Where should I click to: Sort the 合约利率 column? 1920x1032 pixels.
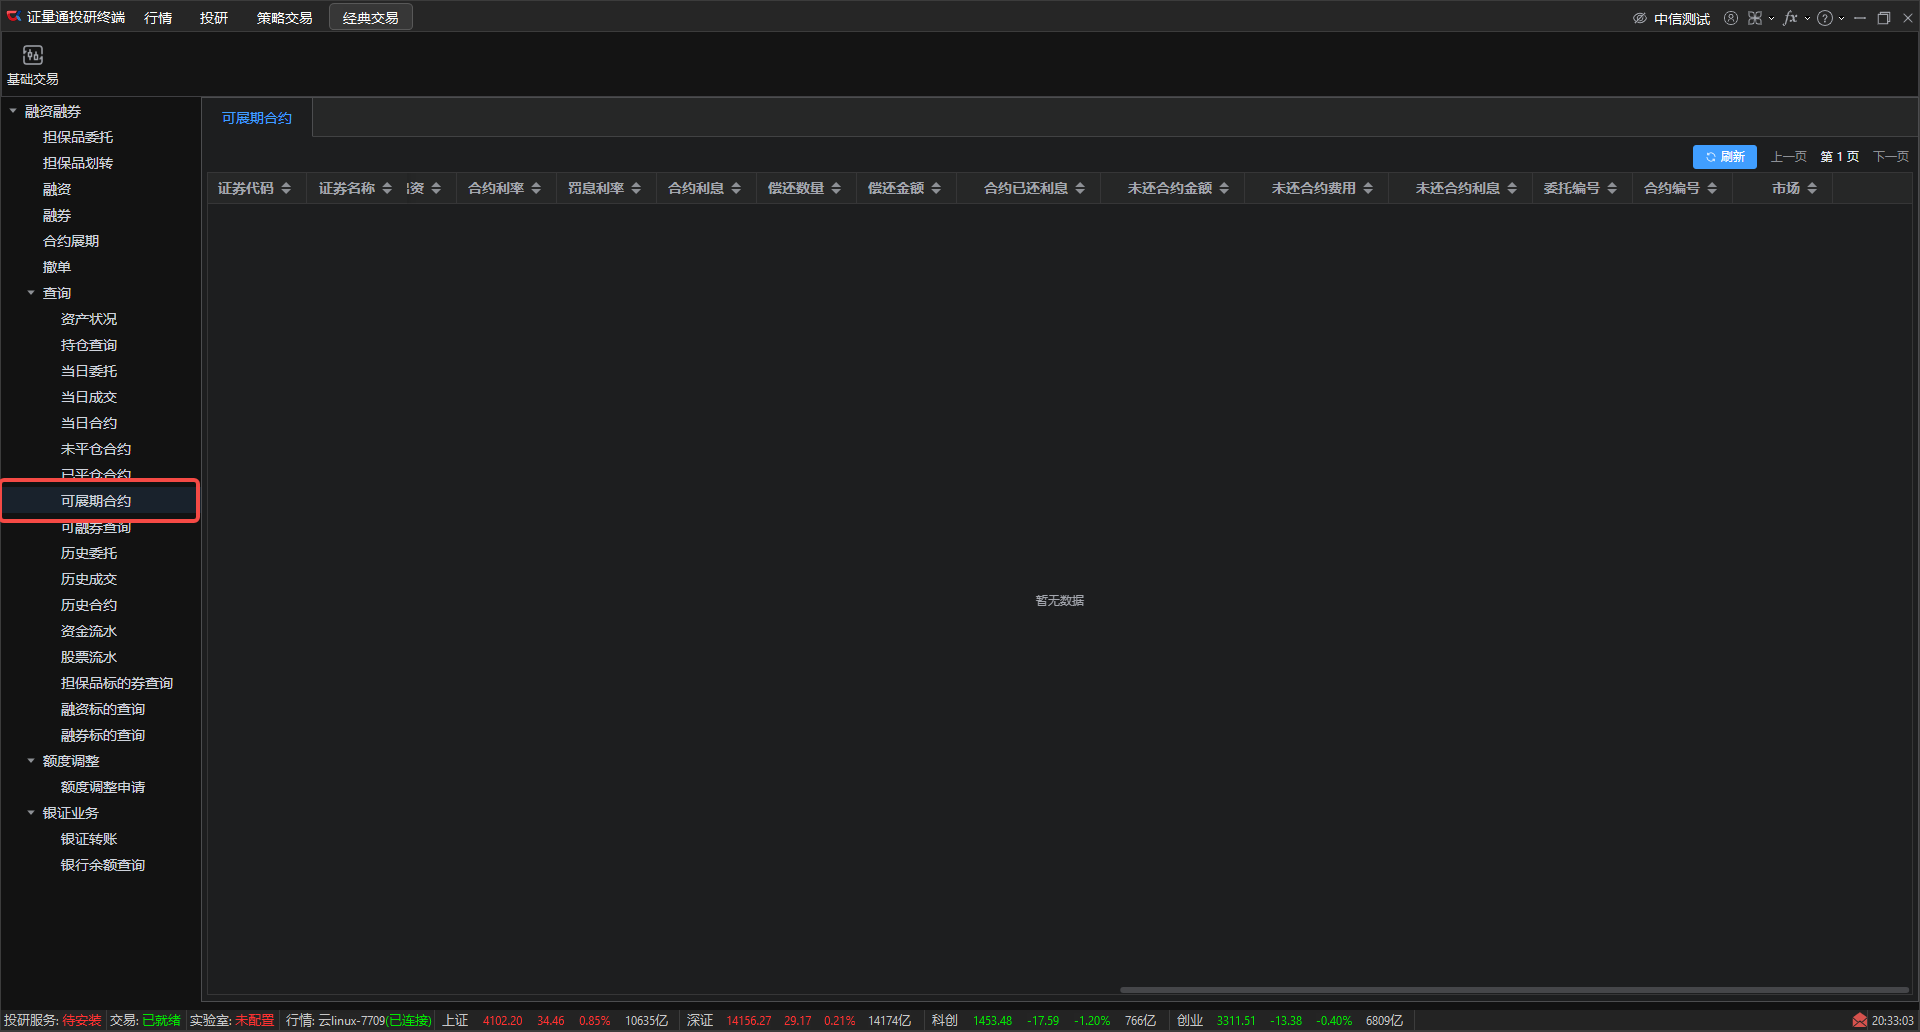(536, 188)
